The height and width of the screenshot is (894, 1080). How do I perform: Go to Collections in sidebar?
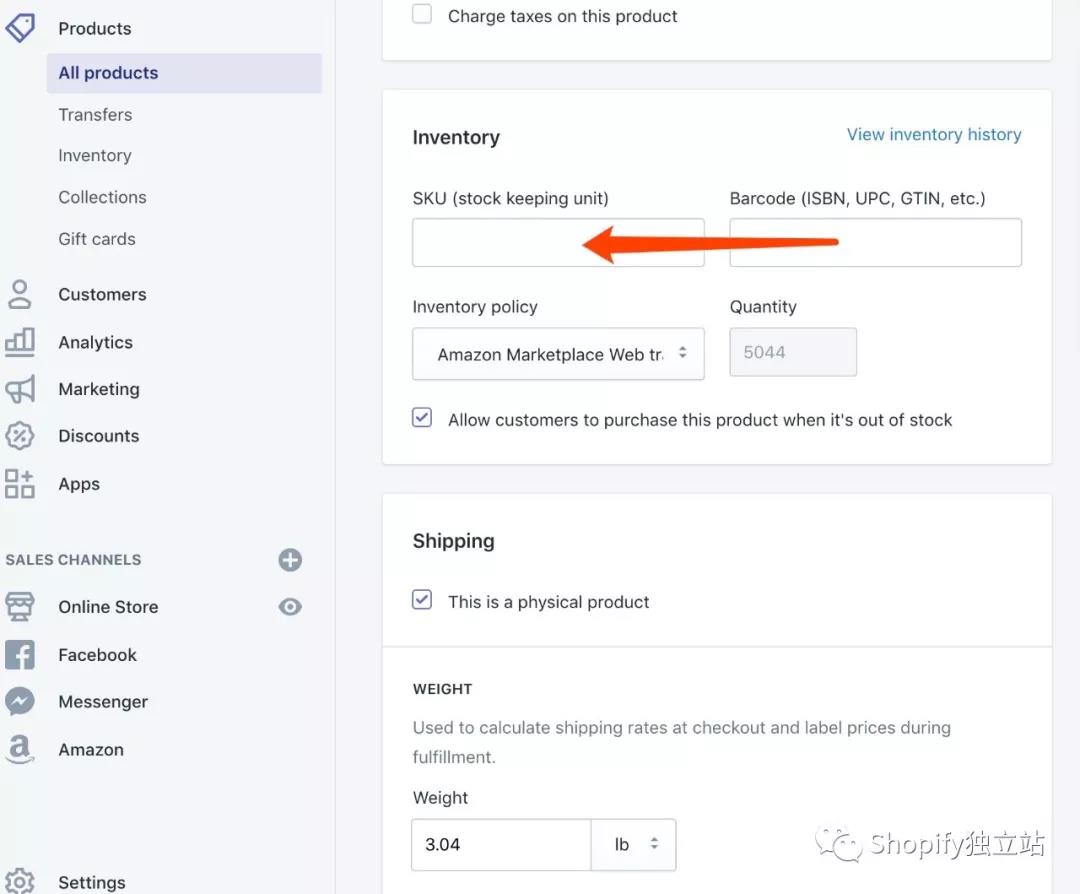[102, 197]
